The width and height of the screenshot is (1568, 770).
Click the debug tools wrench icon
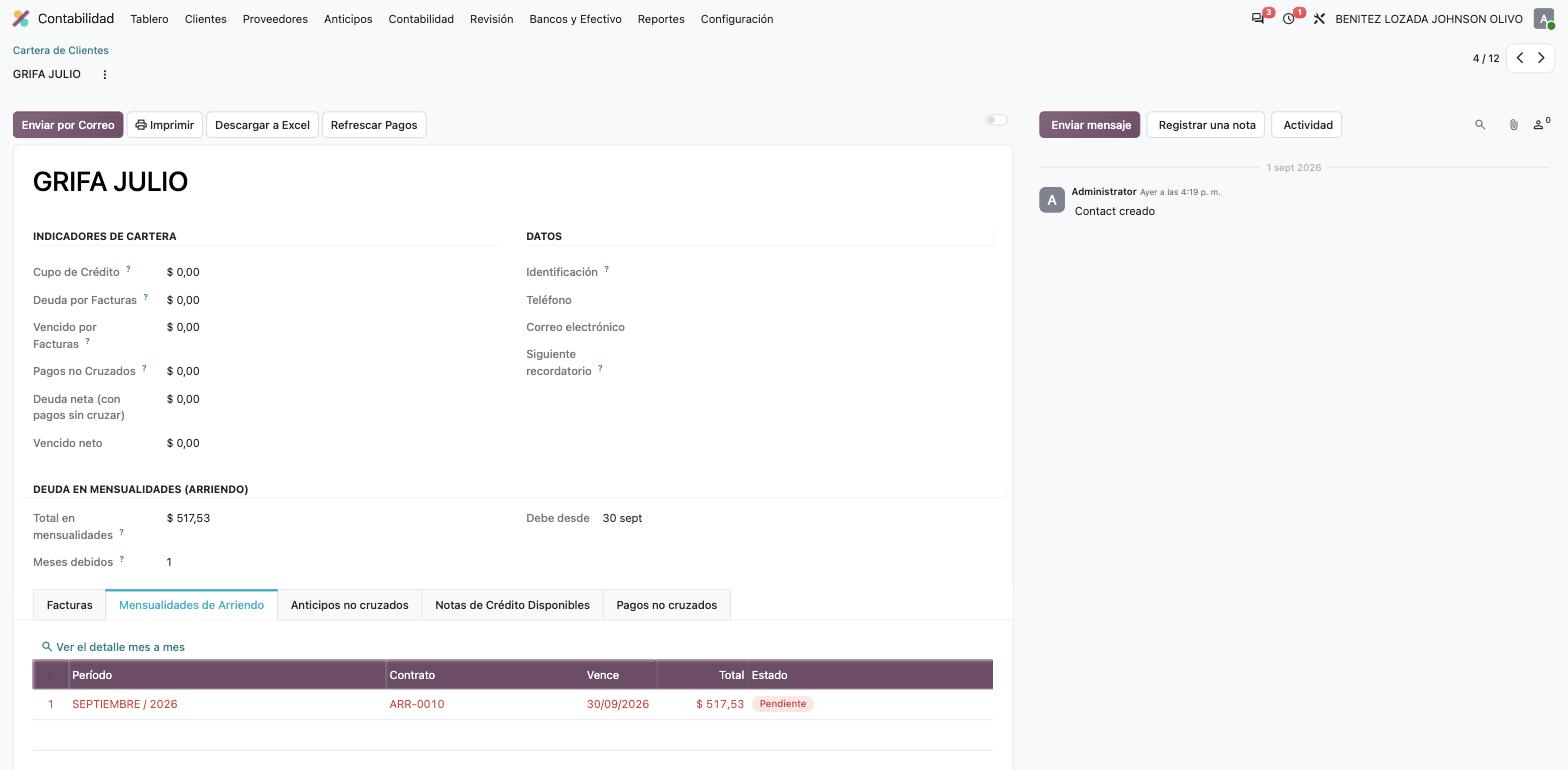tap(1319, 19)
